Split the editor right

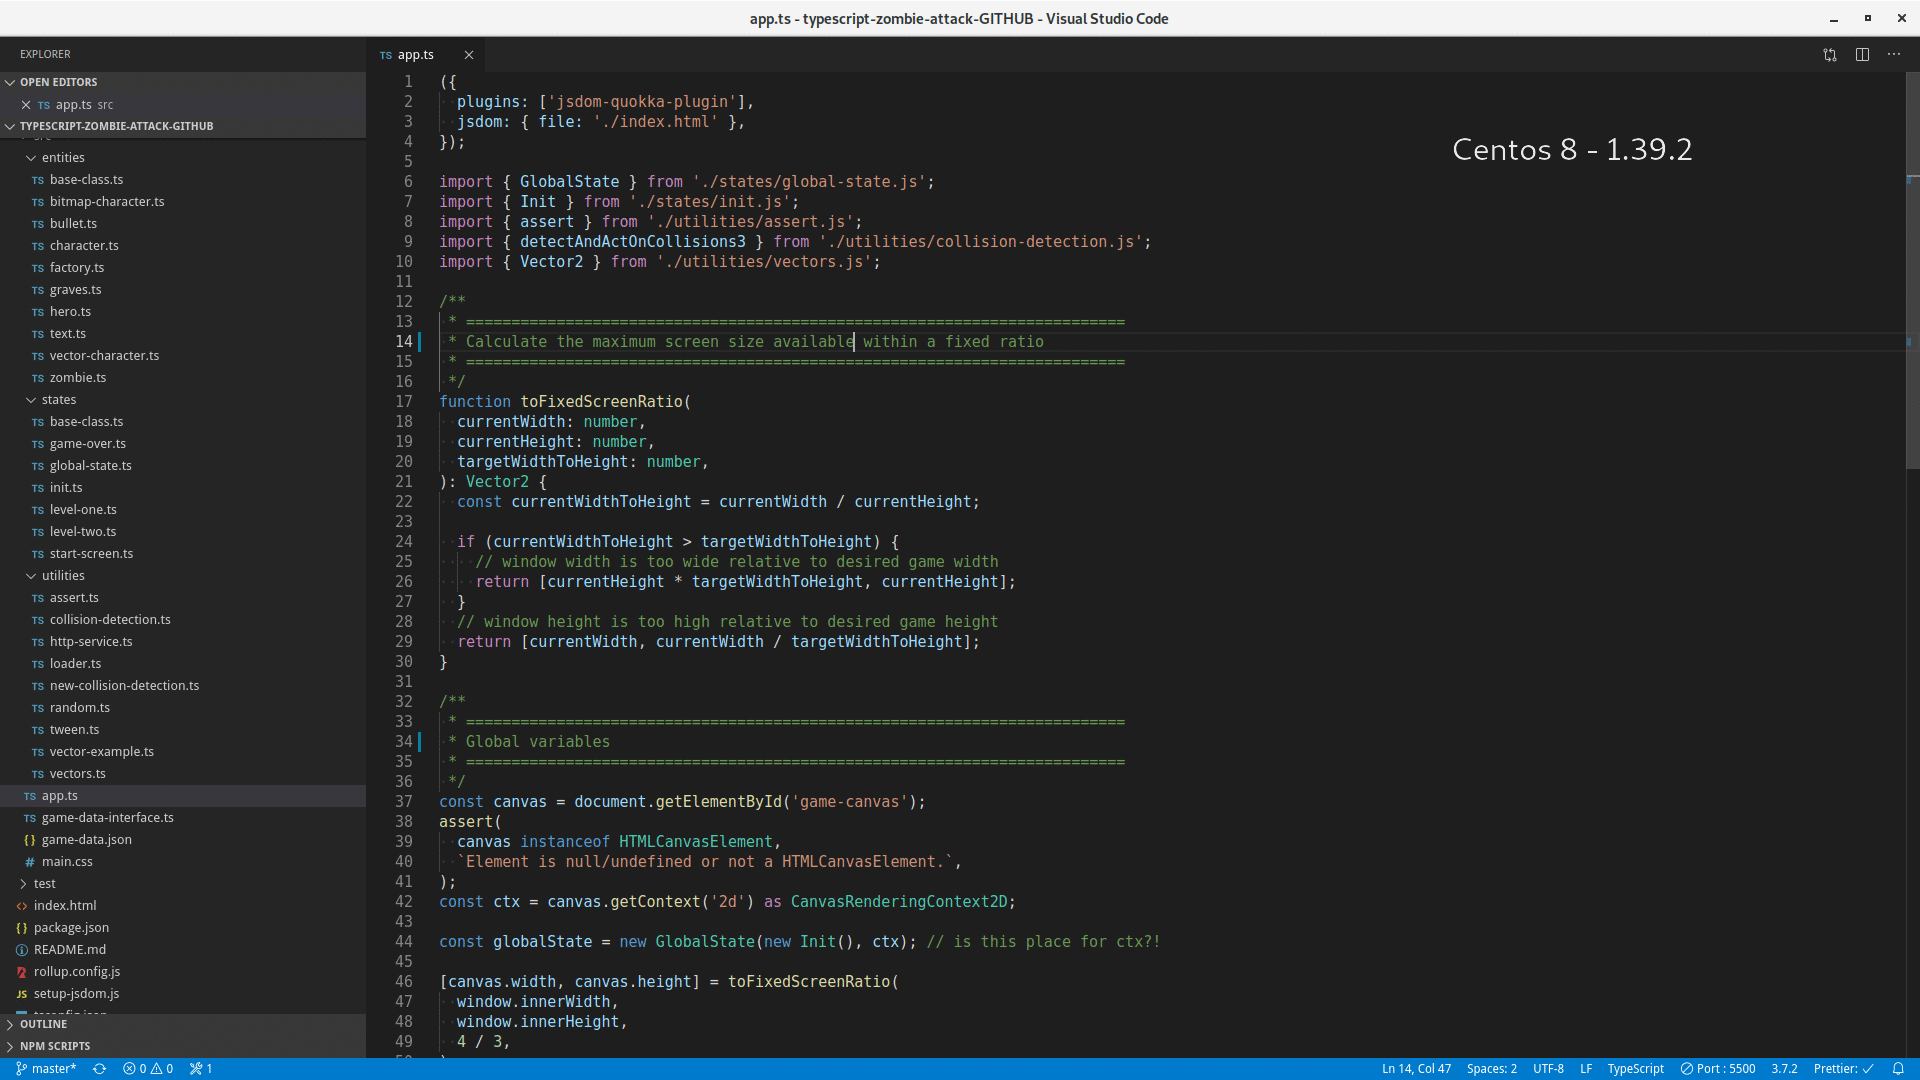point(1862,55)
